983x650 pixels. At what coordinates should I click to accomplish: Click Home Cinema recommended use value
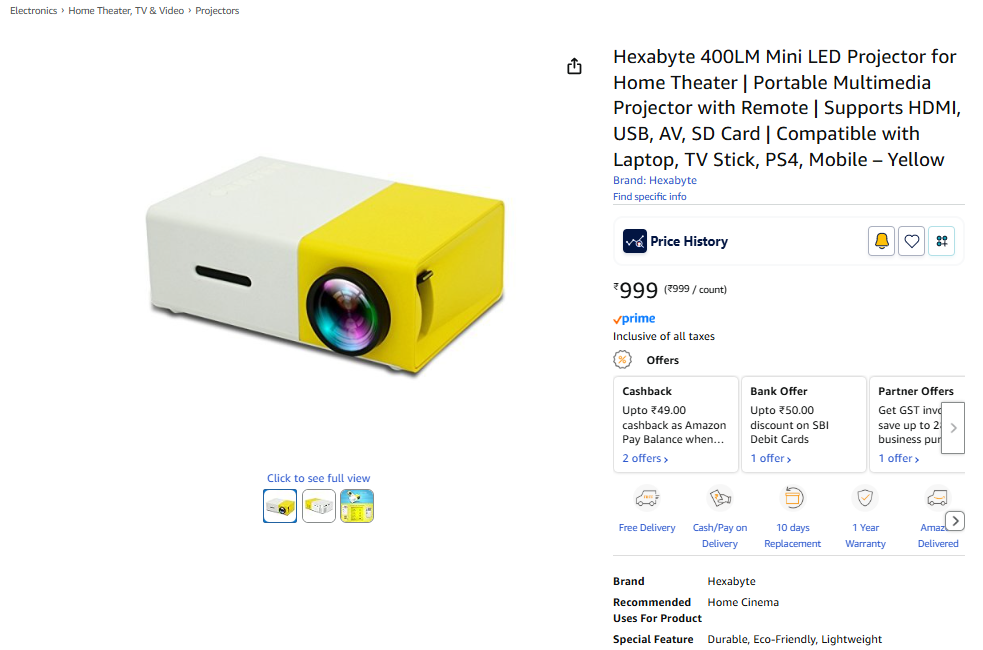click(743, 602)
